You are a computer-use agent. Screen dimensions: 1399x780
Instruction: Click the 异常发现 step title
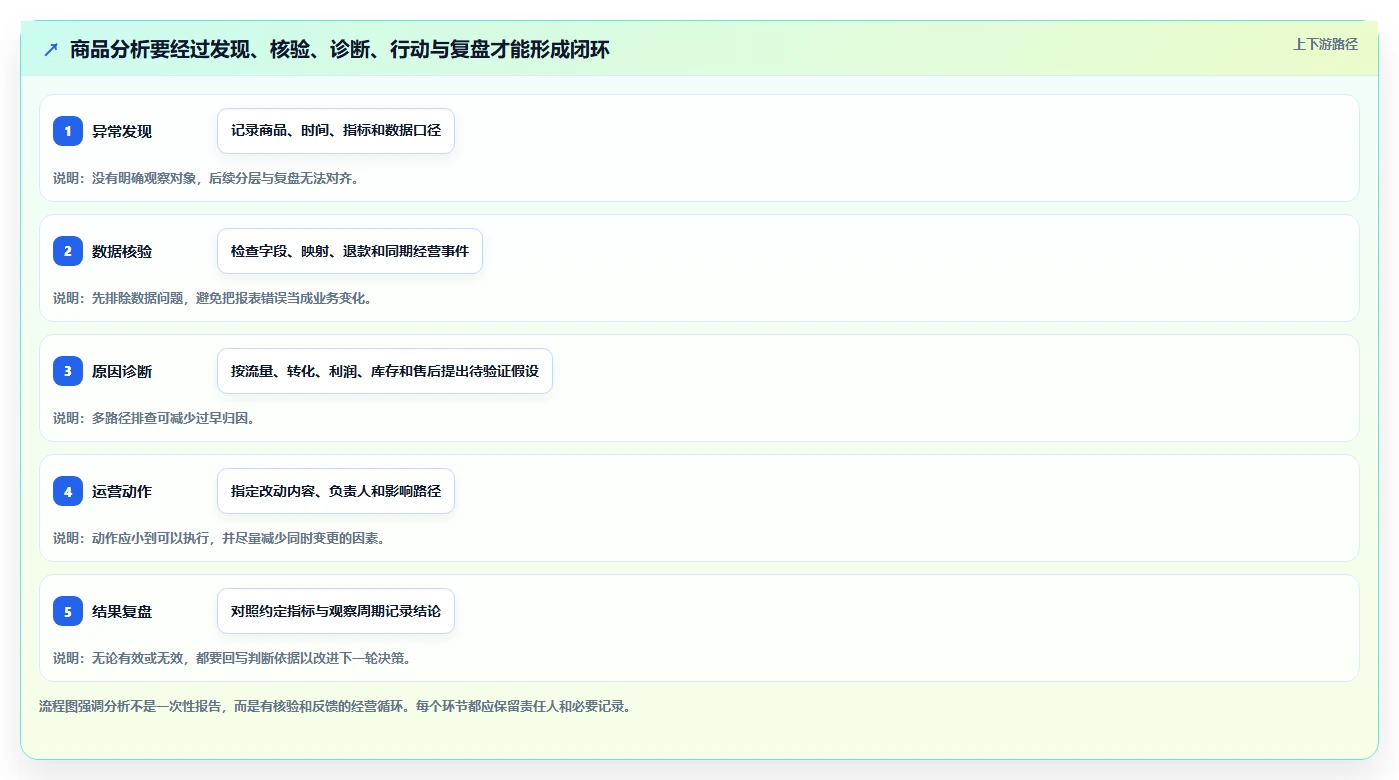pyautogui.click(x=122, y=131)
